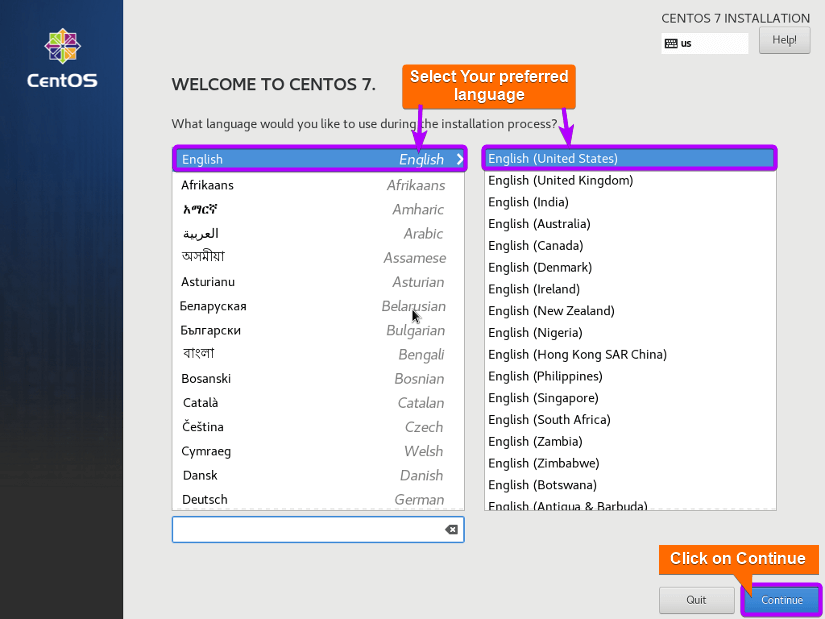
Task: Choose English (India) locale
Action: [630, 202]
